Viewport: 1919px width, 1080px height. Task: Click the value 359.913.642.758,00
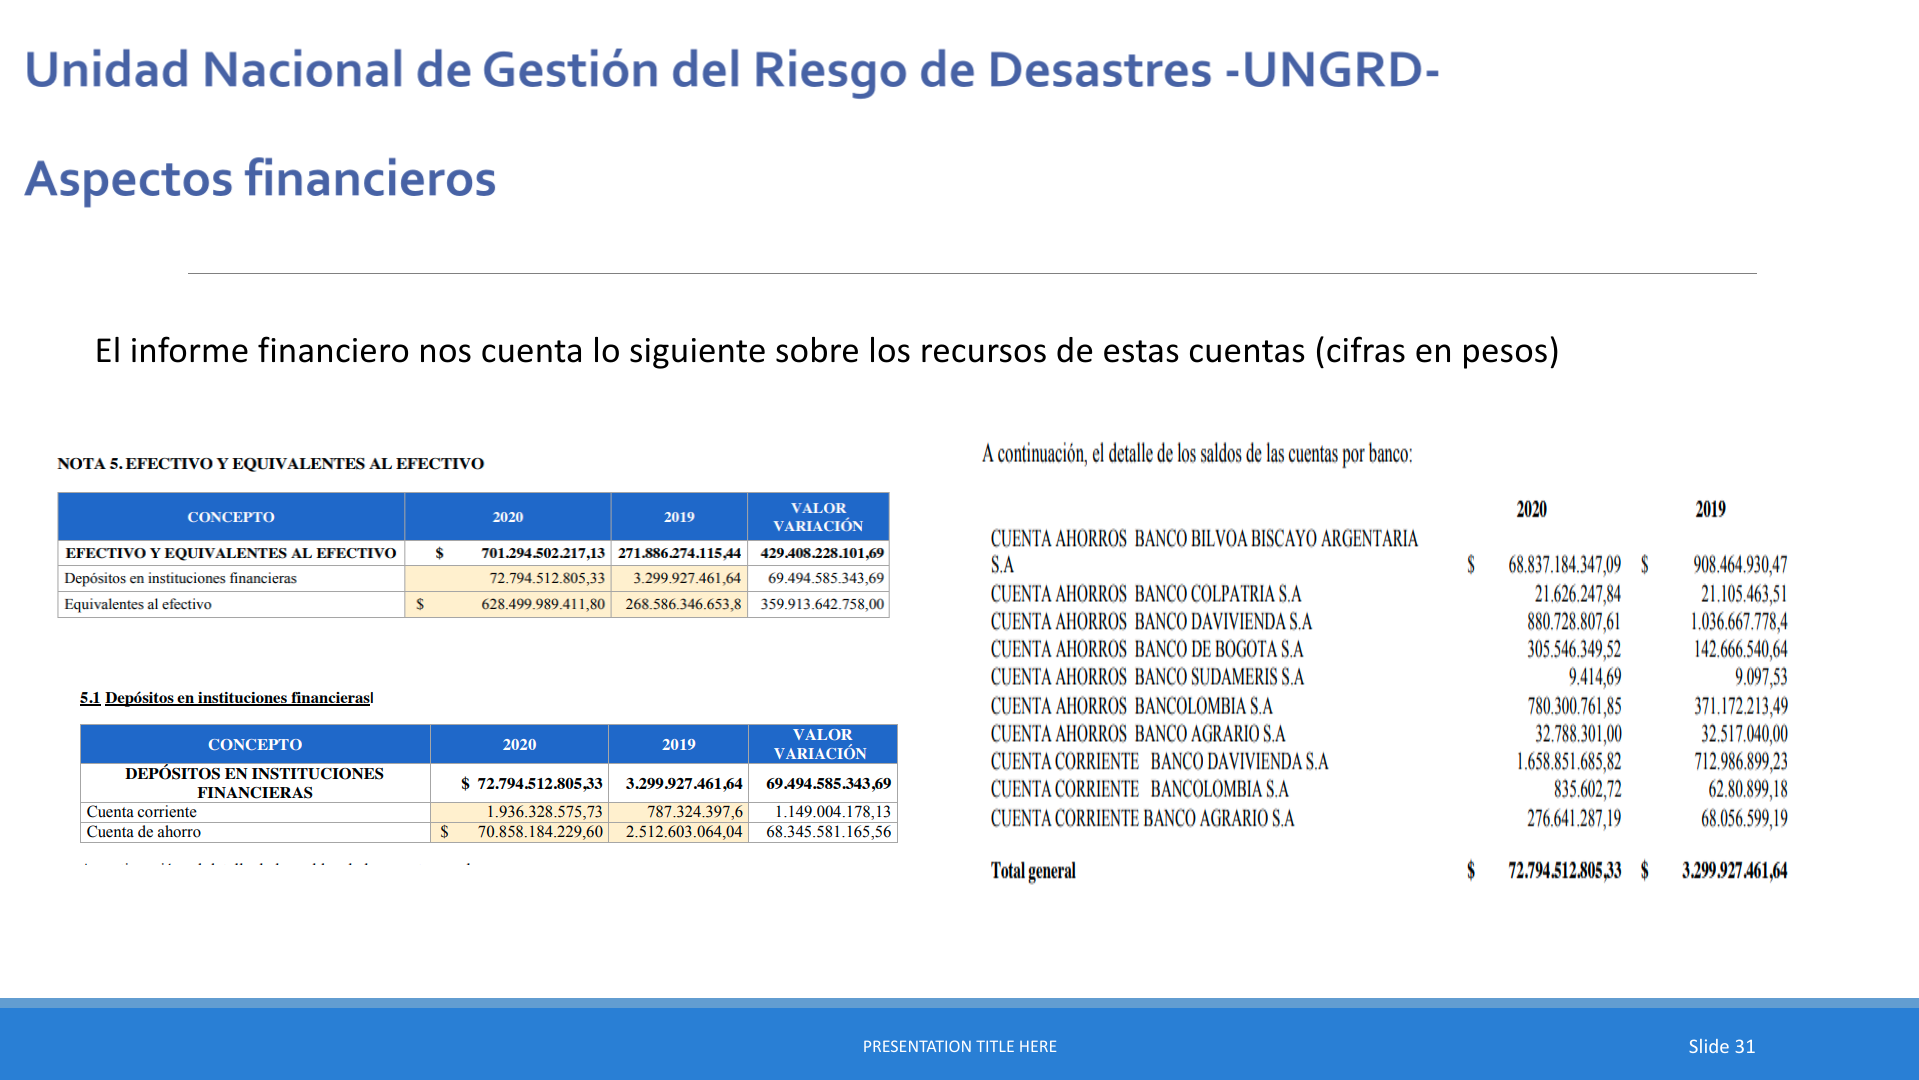tap(822, 604)
